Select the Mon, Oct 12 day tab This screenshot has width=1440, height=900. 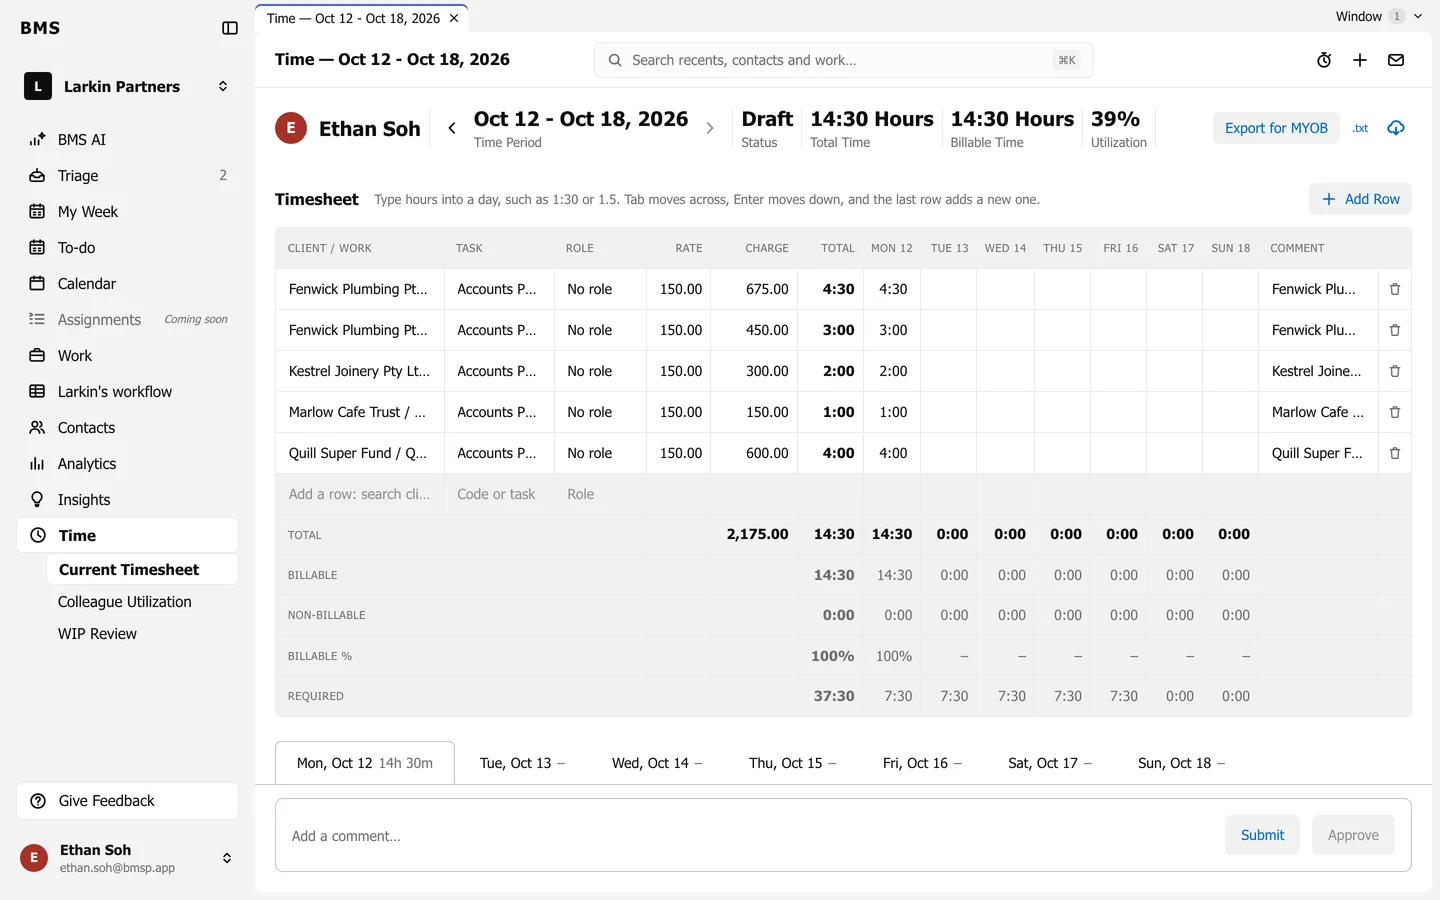(365, 763)
